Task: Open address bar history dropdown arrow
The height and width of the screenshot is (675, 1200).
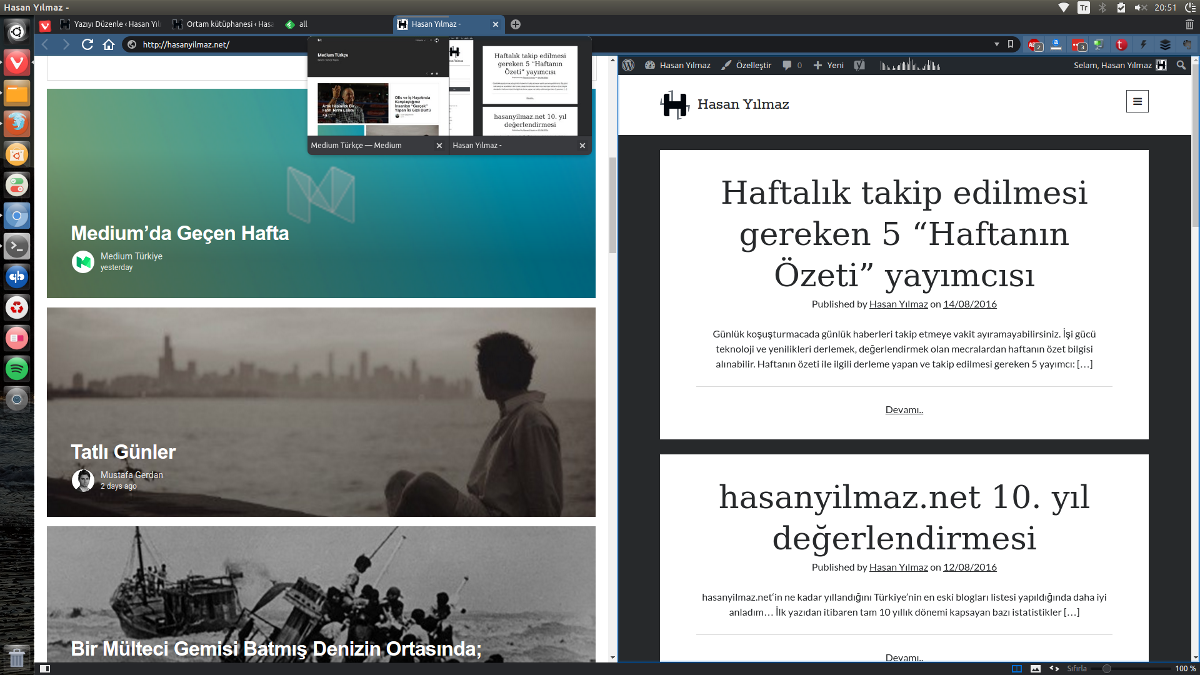Action: [996, 44]
